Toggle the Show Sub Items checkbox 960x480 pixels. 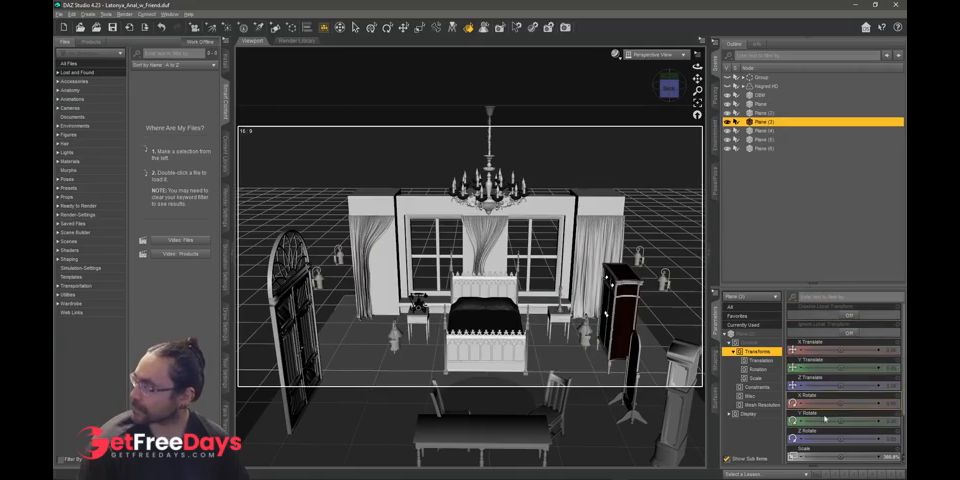pyautogui.click(x=727, y=459)
